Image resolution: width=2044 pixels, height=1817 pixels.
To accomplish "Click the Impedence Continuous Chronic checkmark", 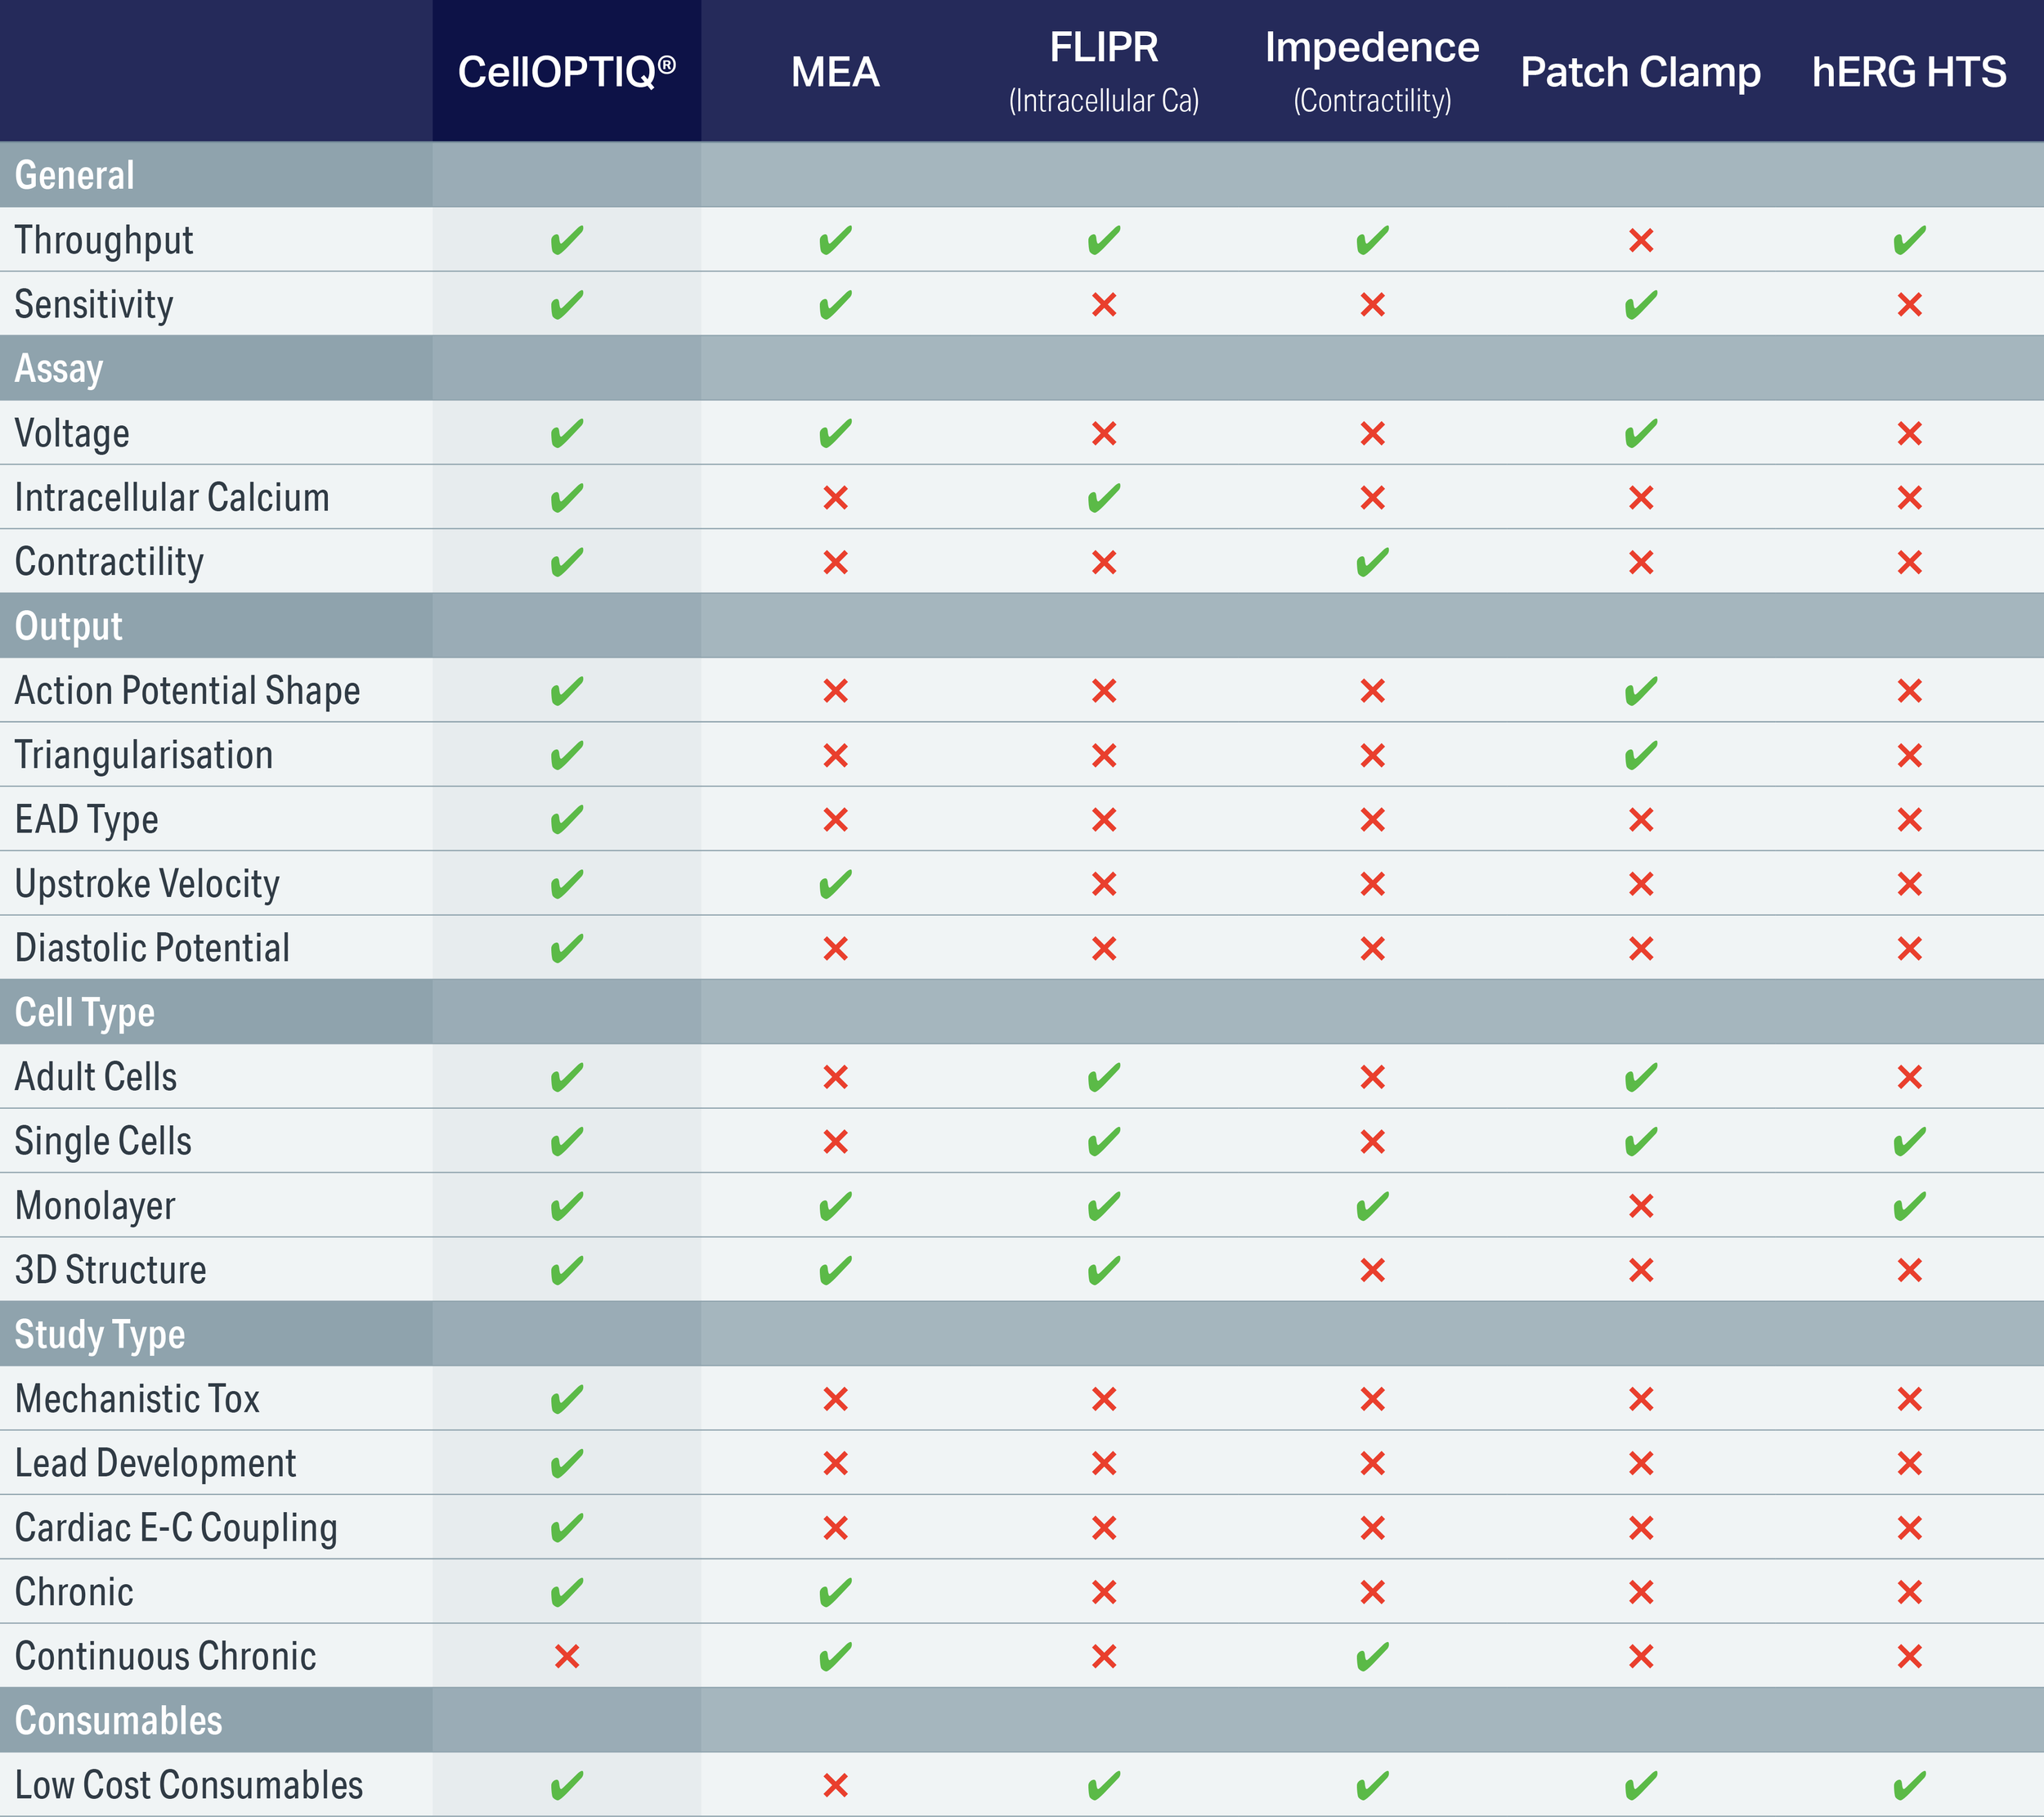I will pos(1373,1656).
